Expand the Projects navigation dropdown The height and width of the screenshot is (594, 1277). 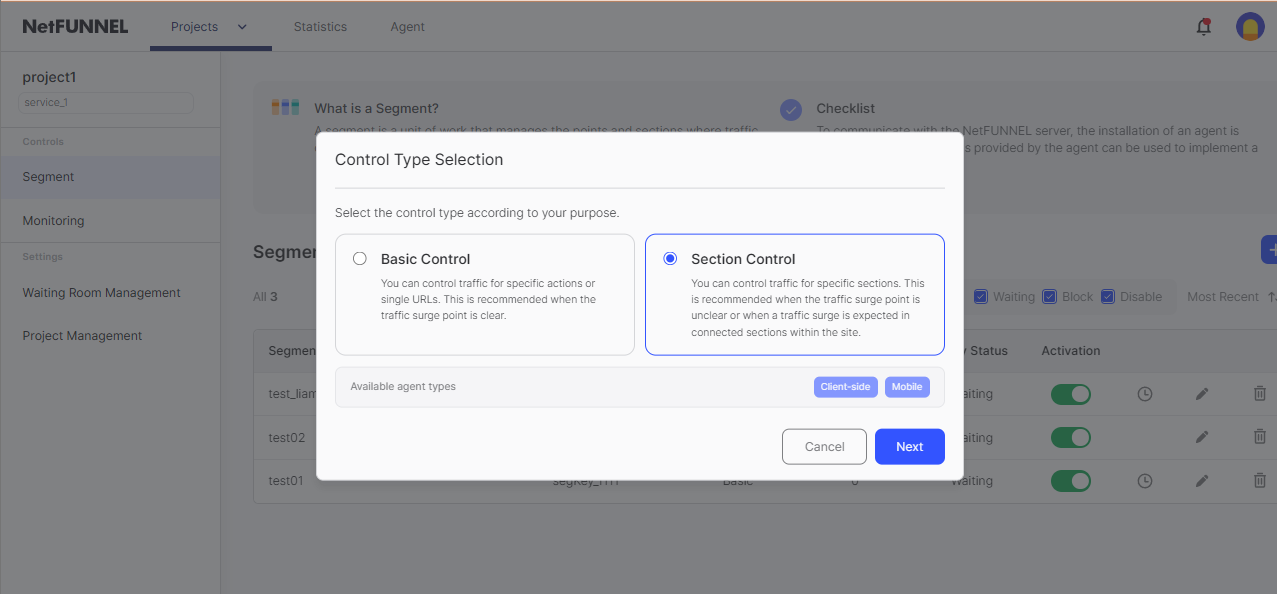(x=241, y=27)
